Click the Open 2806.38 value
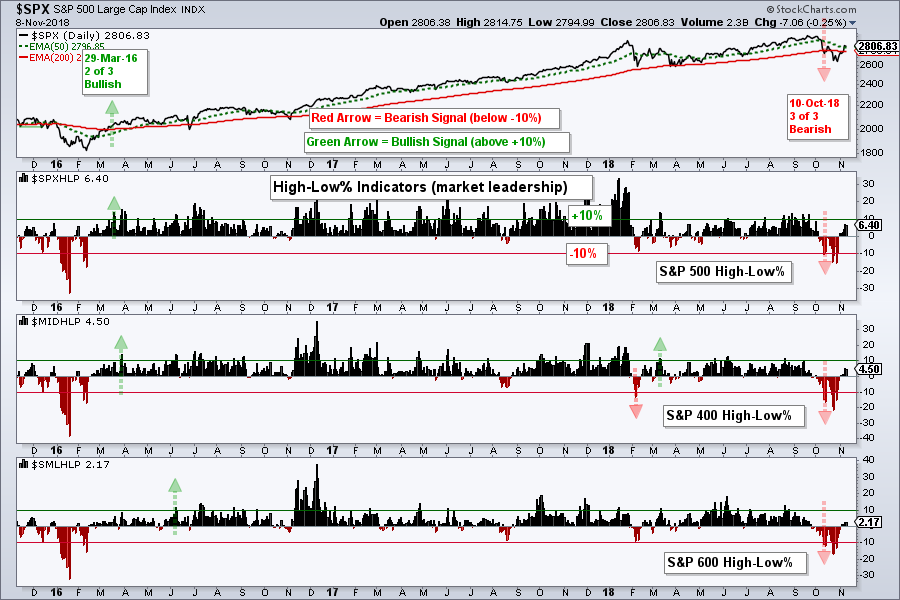The width and height of the screenshot is (900, 600). tap(414, 22)
